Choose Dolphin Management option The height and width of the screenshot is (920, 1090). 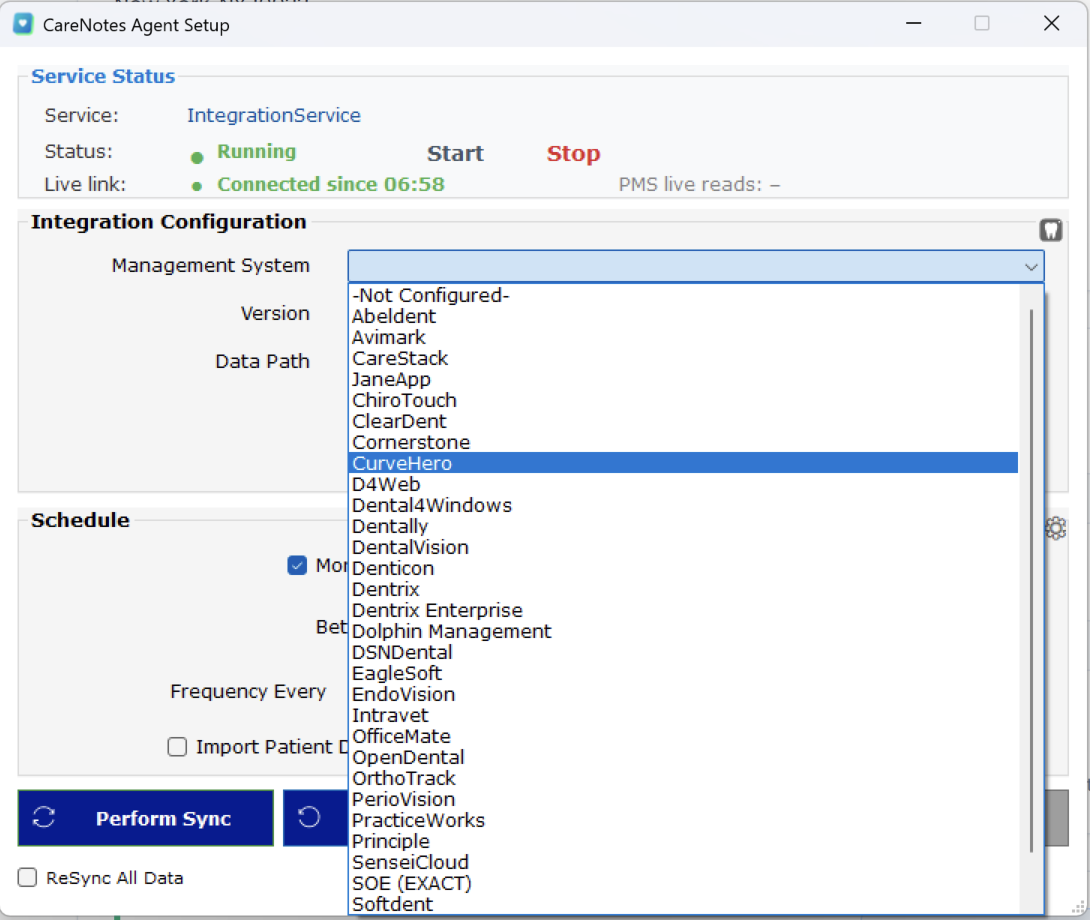coord(683,631)
